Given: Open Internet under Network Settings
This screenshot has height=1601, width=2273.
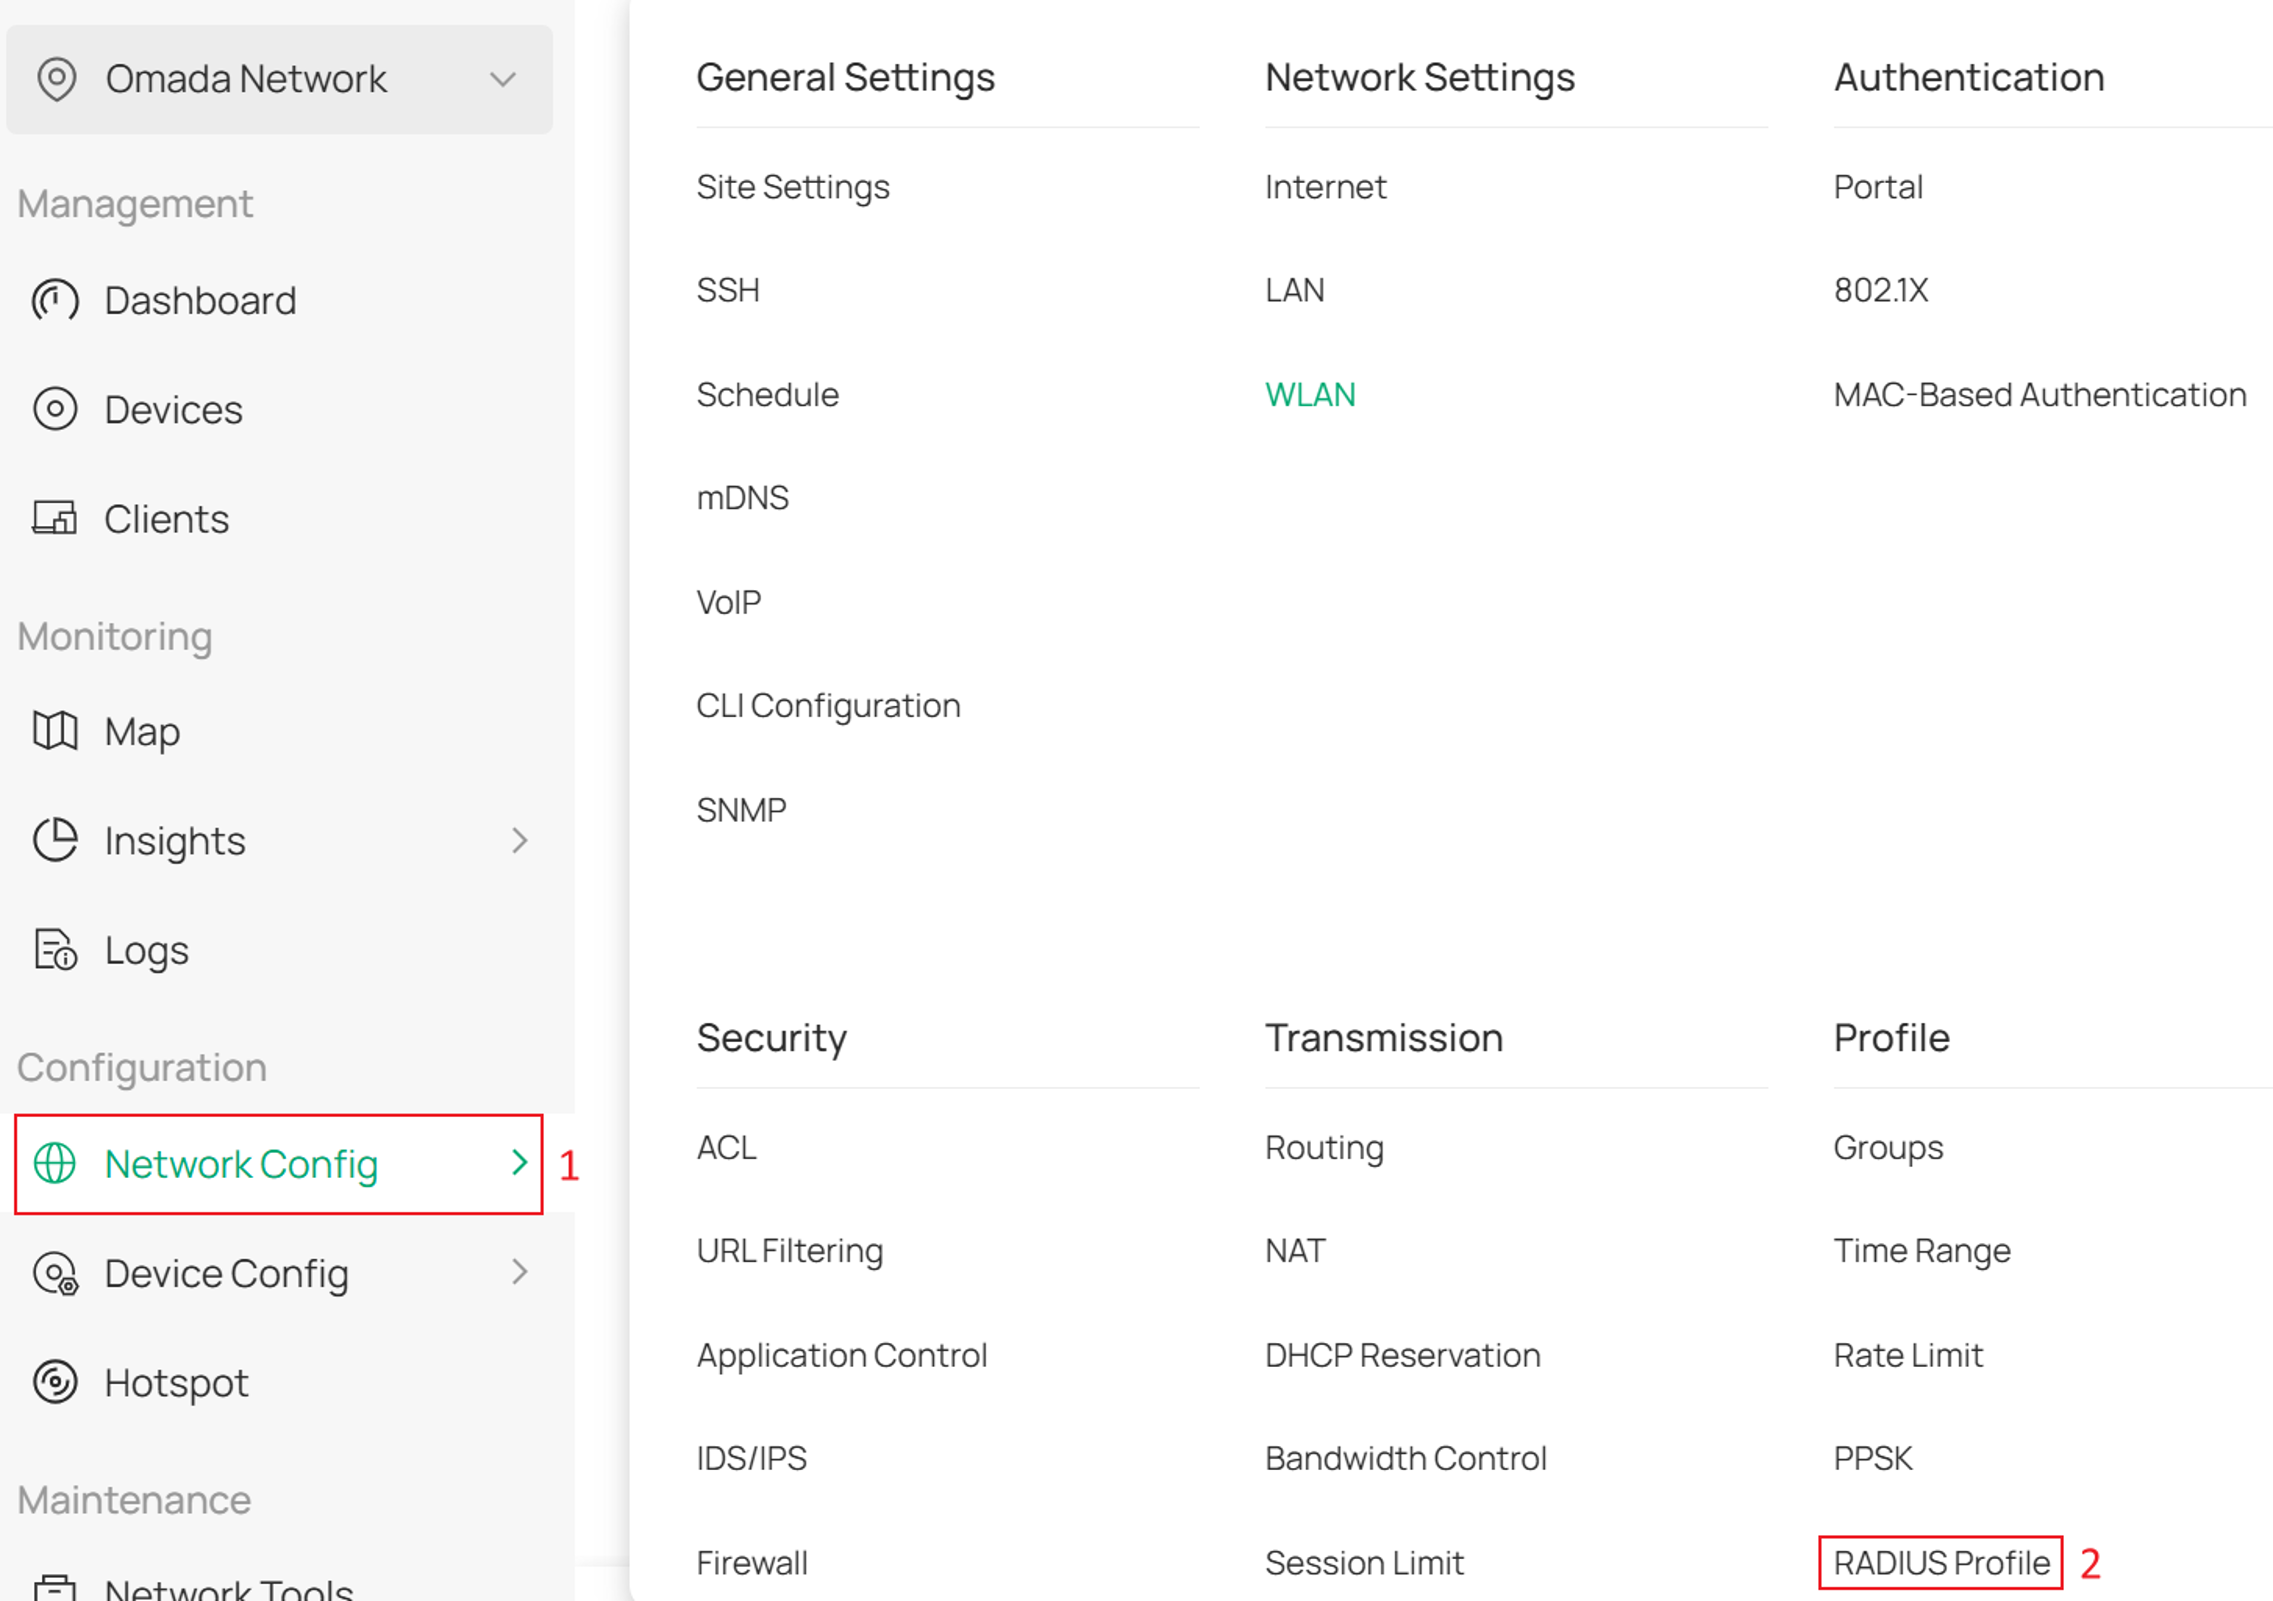Looking at the screenshot, I should coord(1325,187).
